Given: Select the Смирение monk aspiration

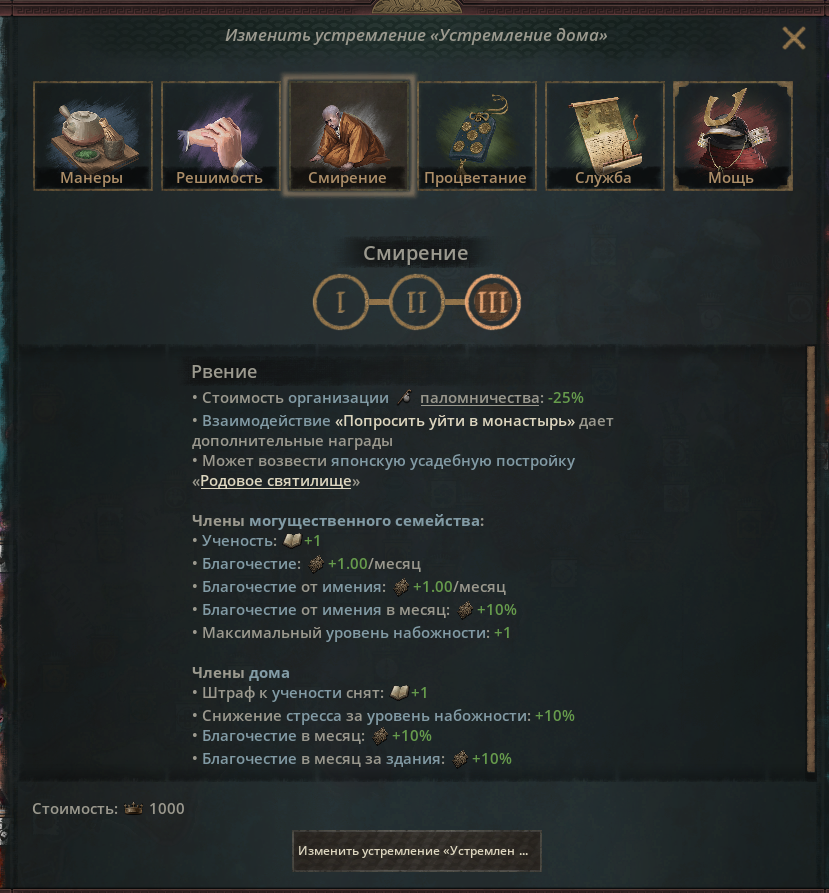Looking at the screenshot, I should coord(348,136).
